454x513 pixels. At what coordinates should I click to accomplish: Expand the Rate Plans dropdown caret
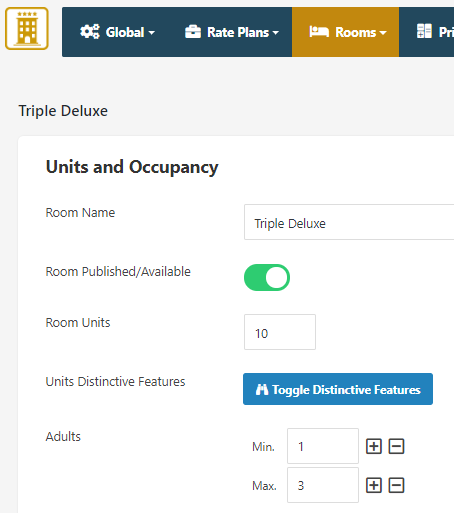(x=276, y=33)
